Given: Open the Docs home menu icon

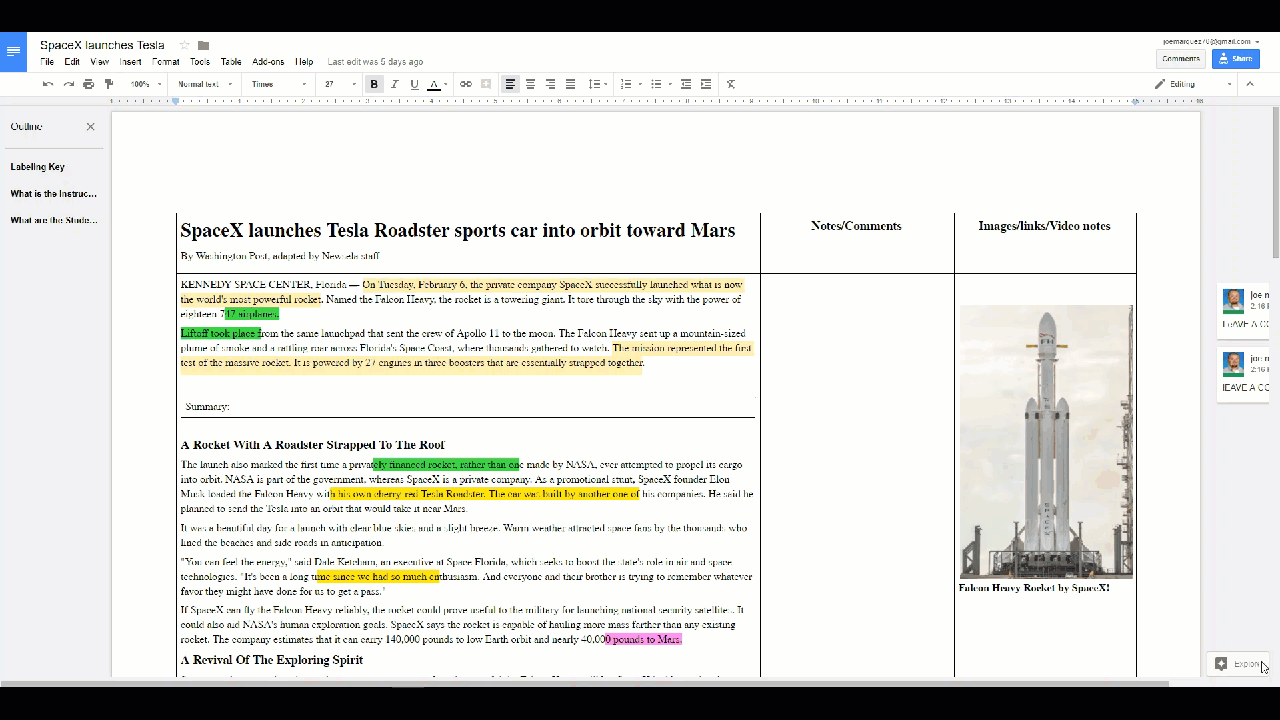Looking at the screenshot, I should click(x=13, y=51).
